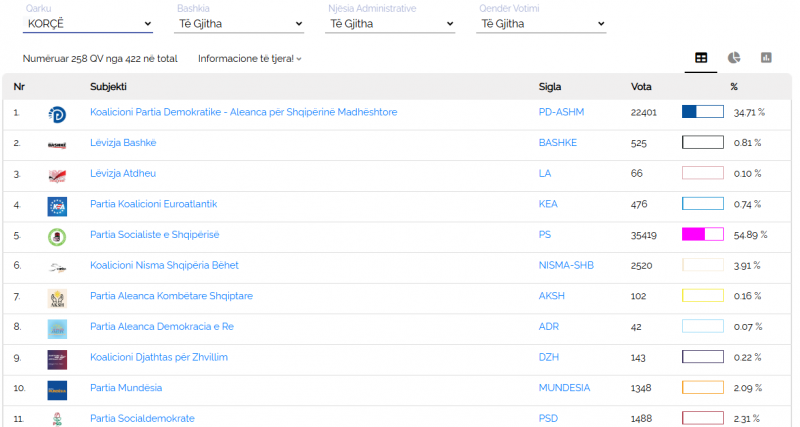Click the Partia Mundësia logo
The width and height of the screenshot is (800, 427).
coord(57,390)
